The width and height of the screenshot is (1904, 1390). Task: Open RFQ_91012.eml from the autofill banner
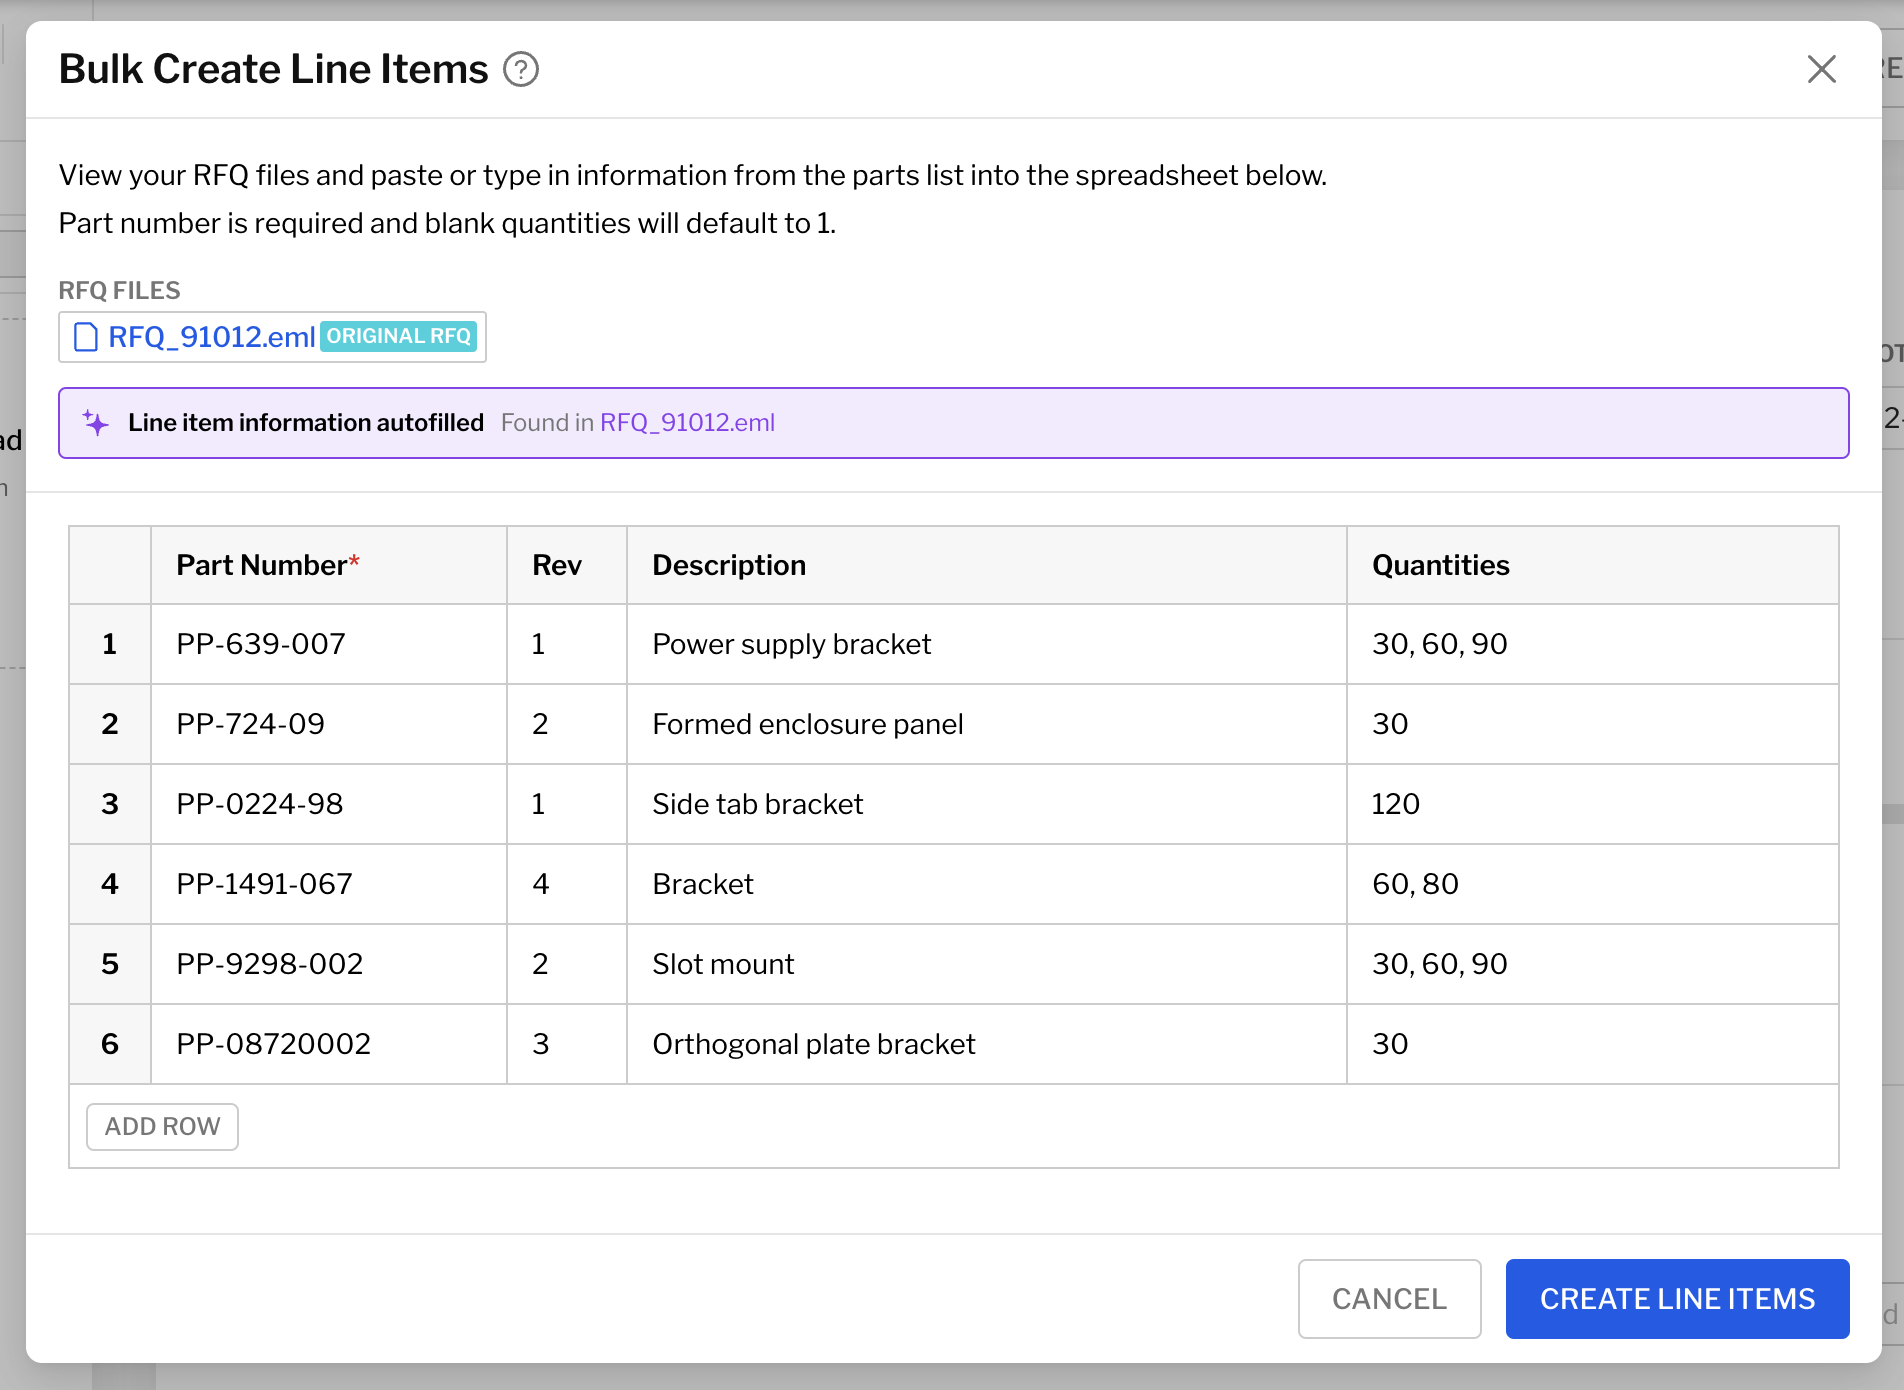pyautogui.click(x=686, y=423)
